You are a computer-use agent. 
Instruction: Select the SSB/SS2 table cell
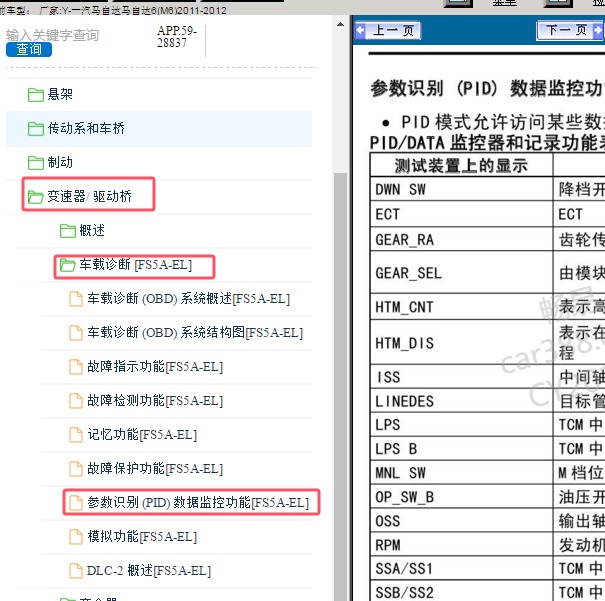(x=461, y=591)
